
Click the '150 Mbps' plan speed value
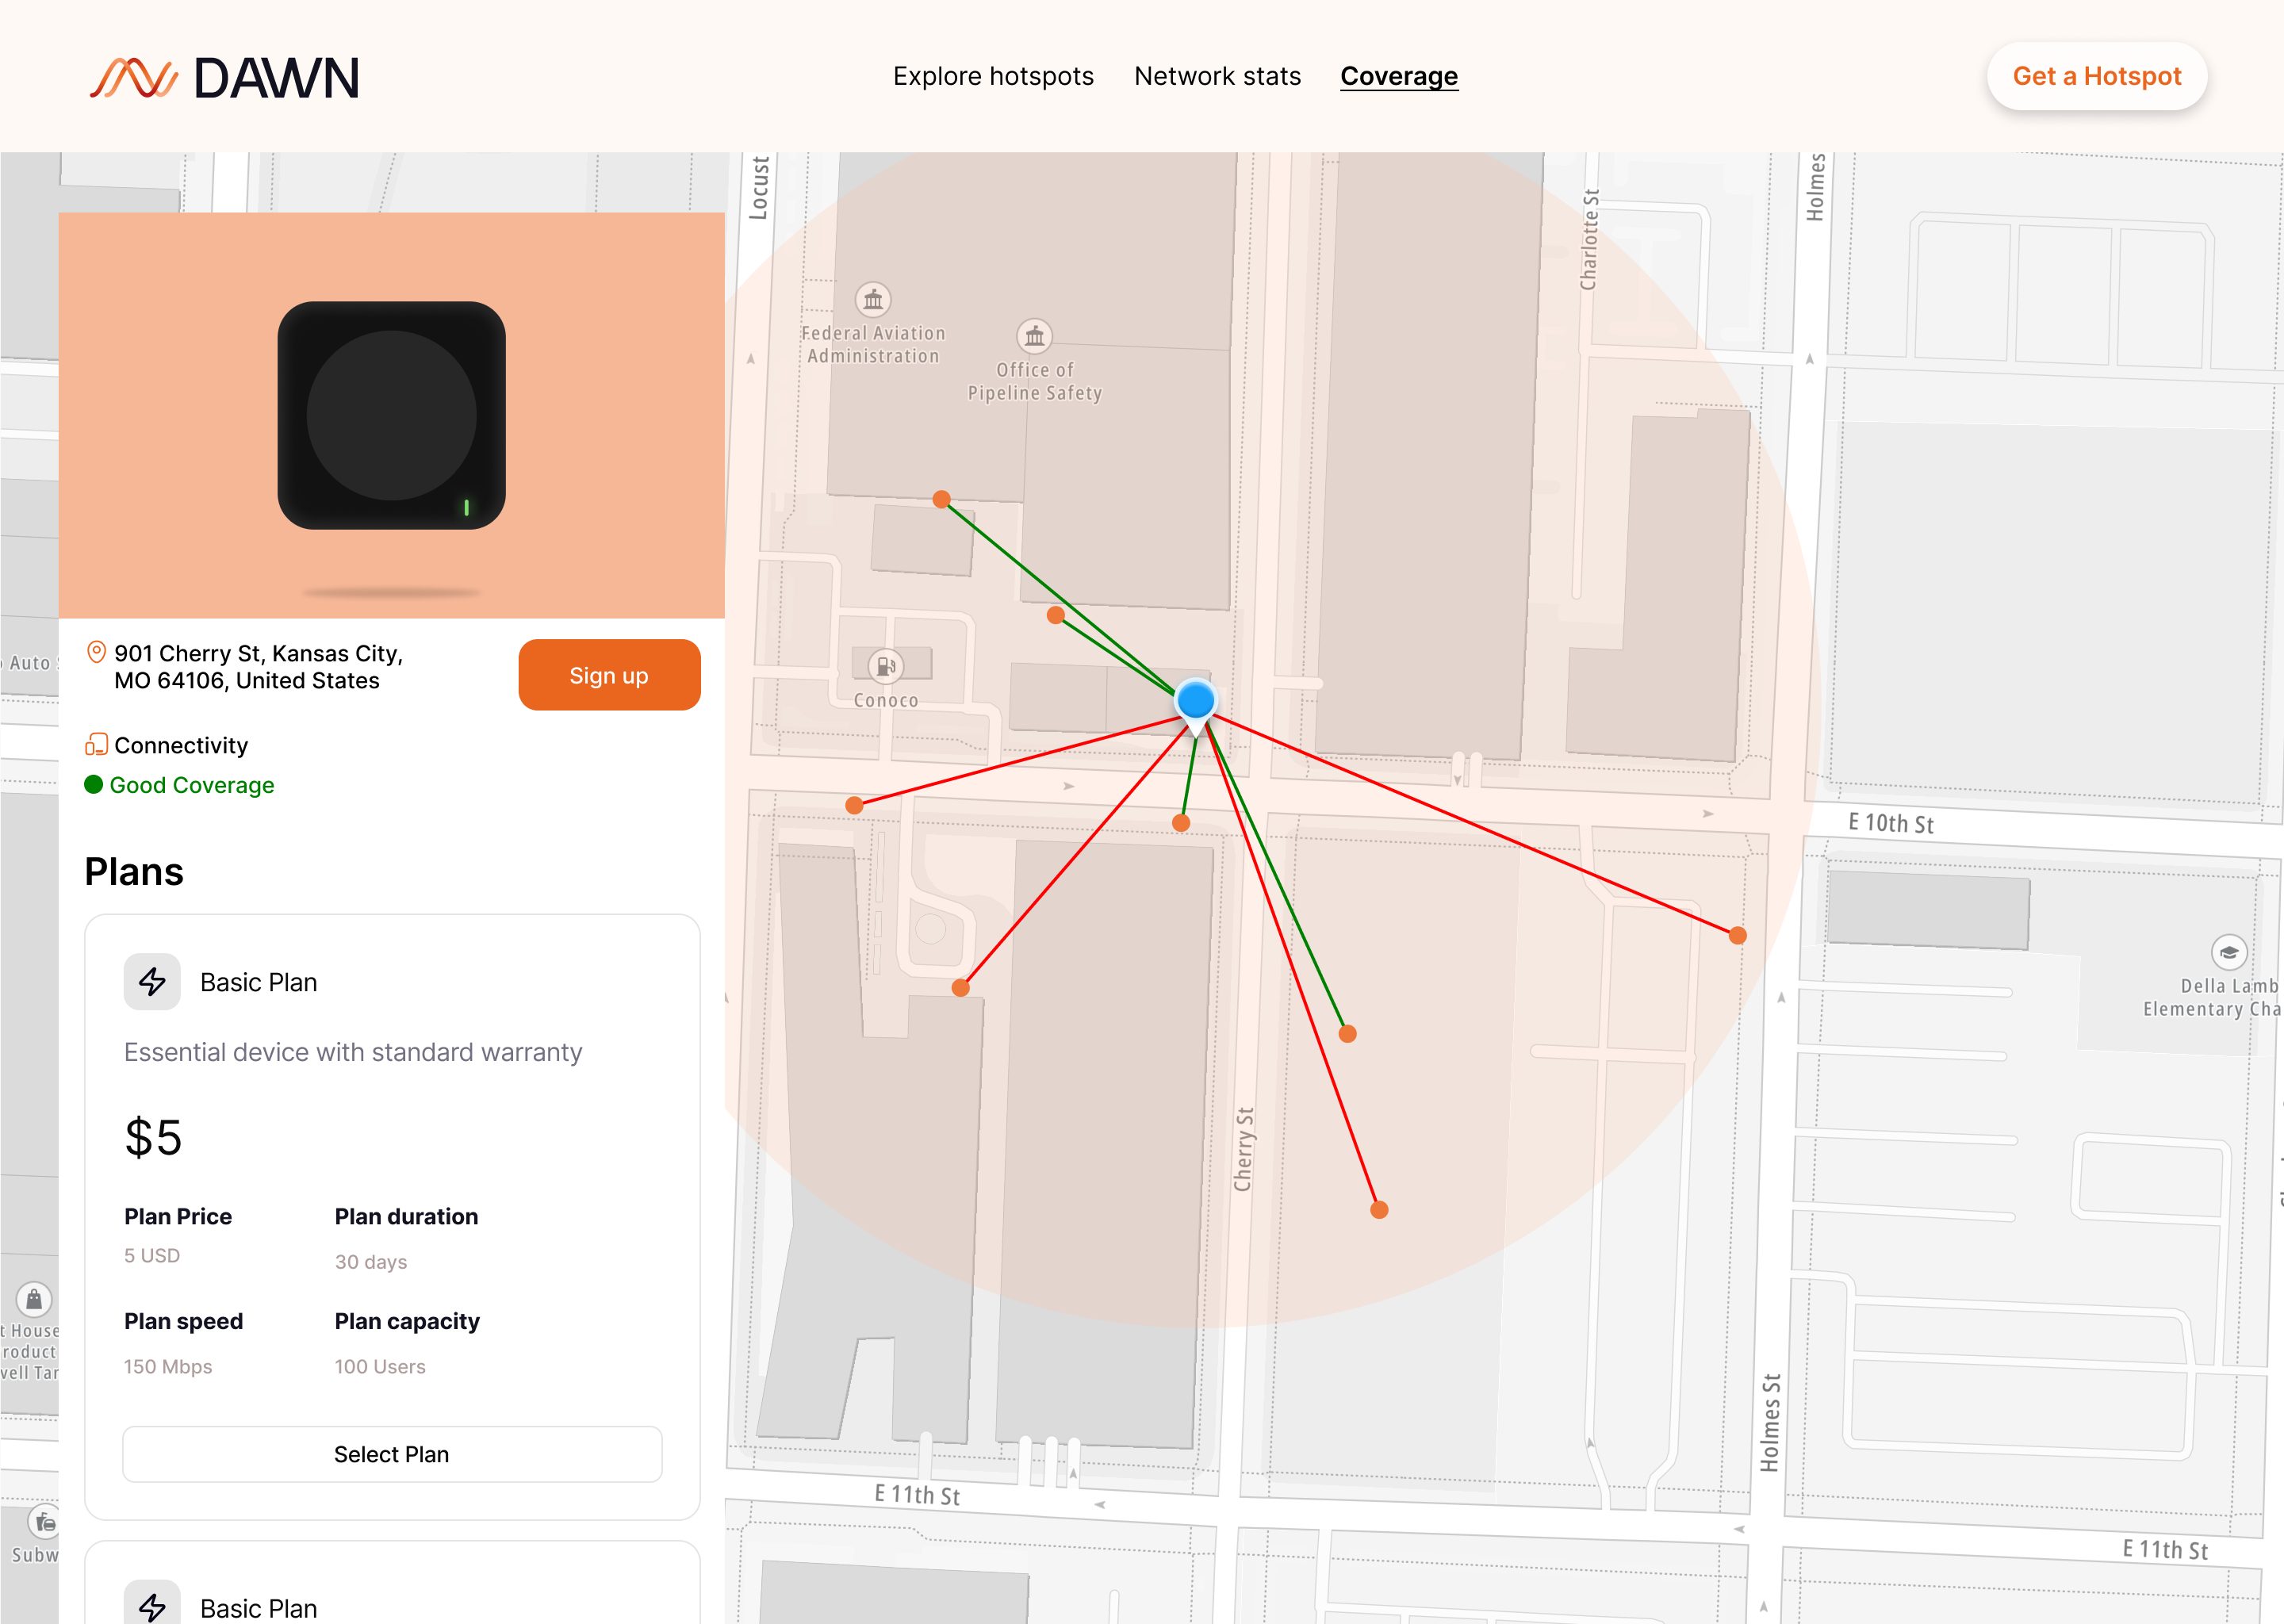coord(168,1366)
